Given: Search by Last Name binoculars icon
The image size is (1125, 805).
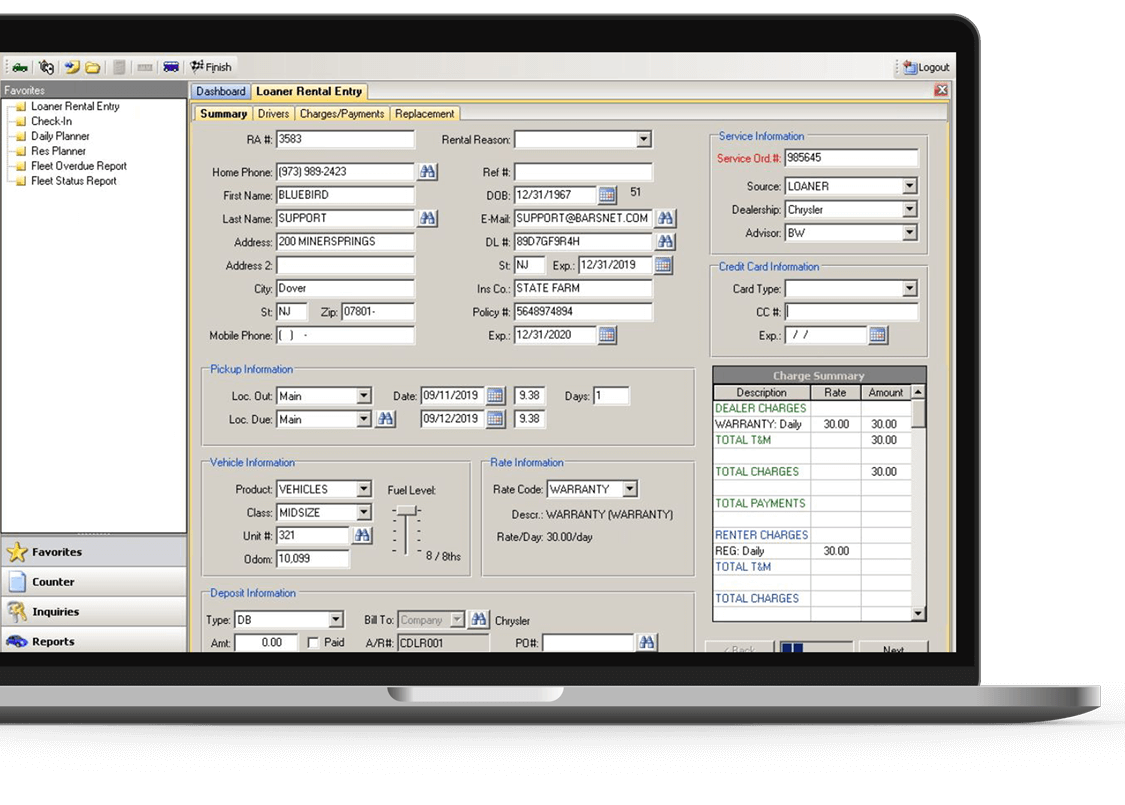Looking at the screenshot, I should click(428, 218).
